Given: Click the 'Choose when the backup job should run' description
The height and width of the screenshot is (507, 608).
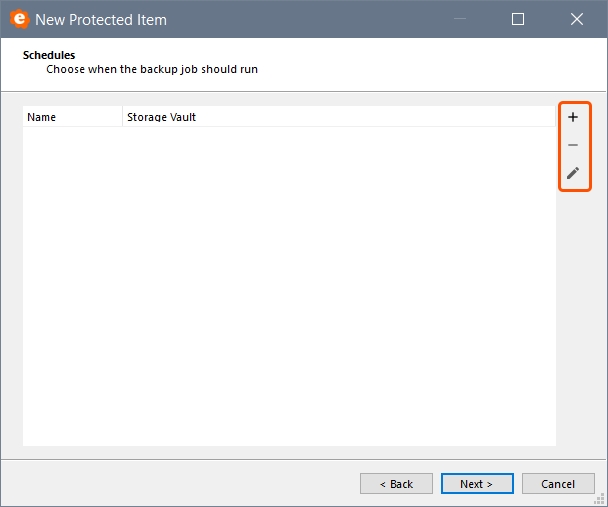Looking at the screenshot, I should point(152,69).
